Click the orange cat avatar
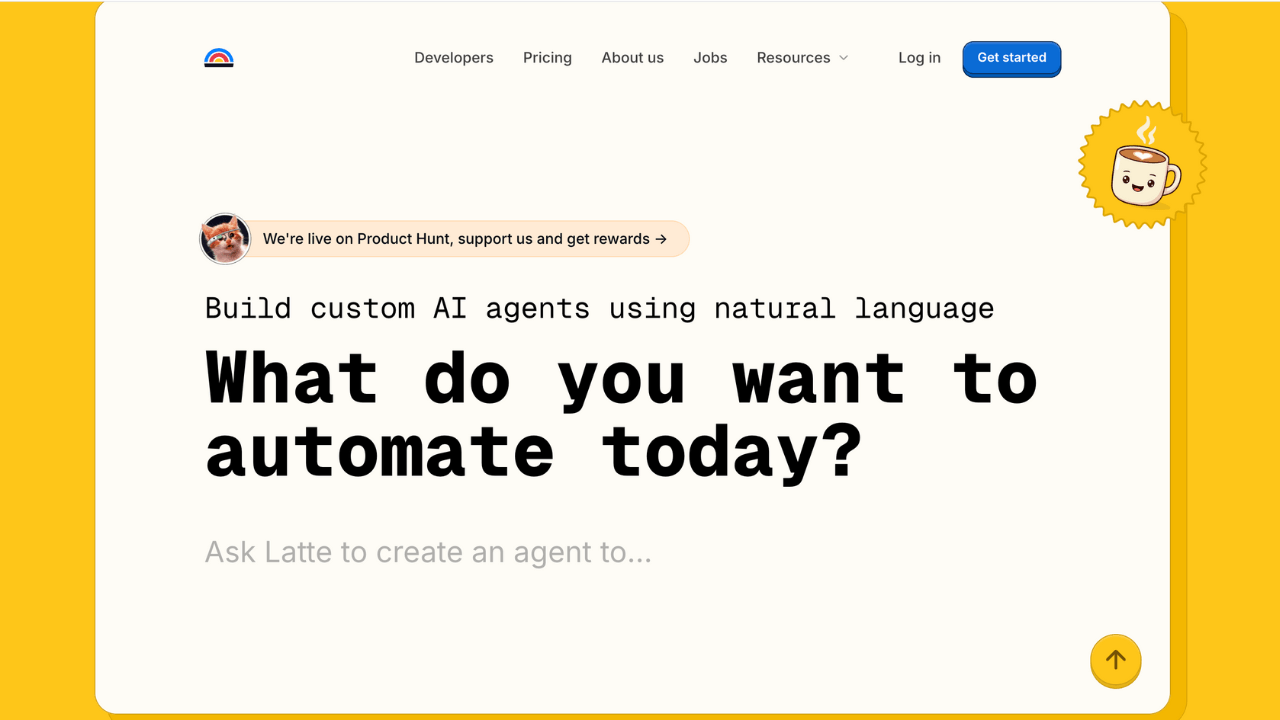Screen dimensions: 1280x720 point(225,239)
